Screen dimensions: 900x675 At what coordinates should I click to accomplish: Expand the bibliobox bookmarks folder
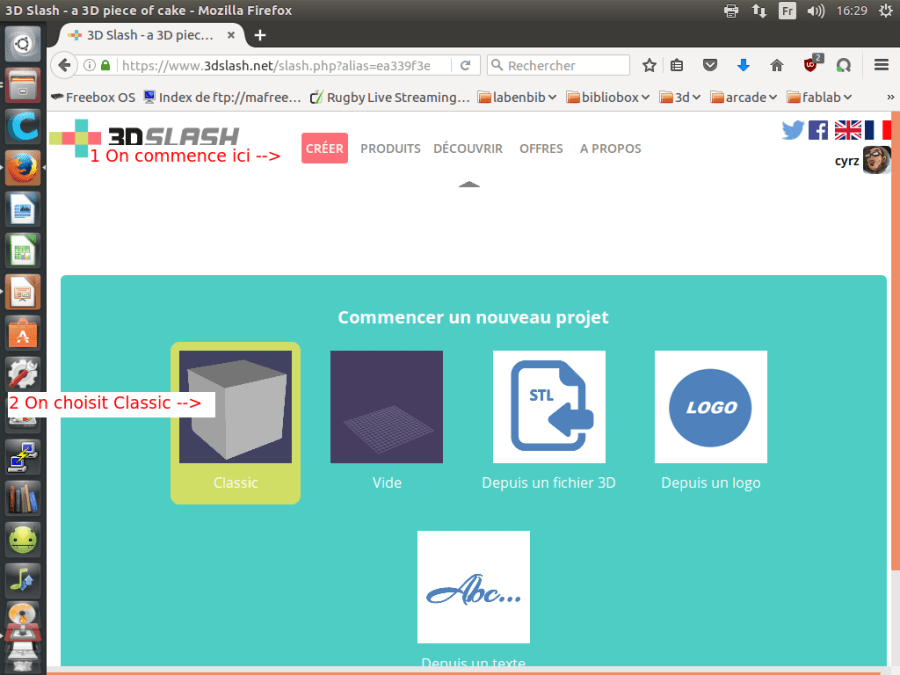tap(607, 97)
